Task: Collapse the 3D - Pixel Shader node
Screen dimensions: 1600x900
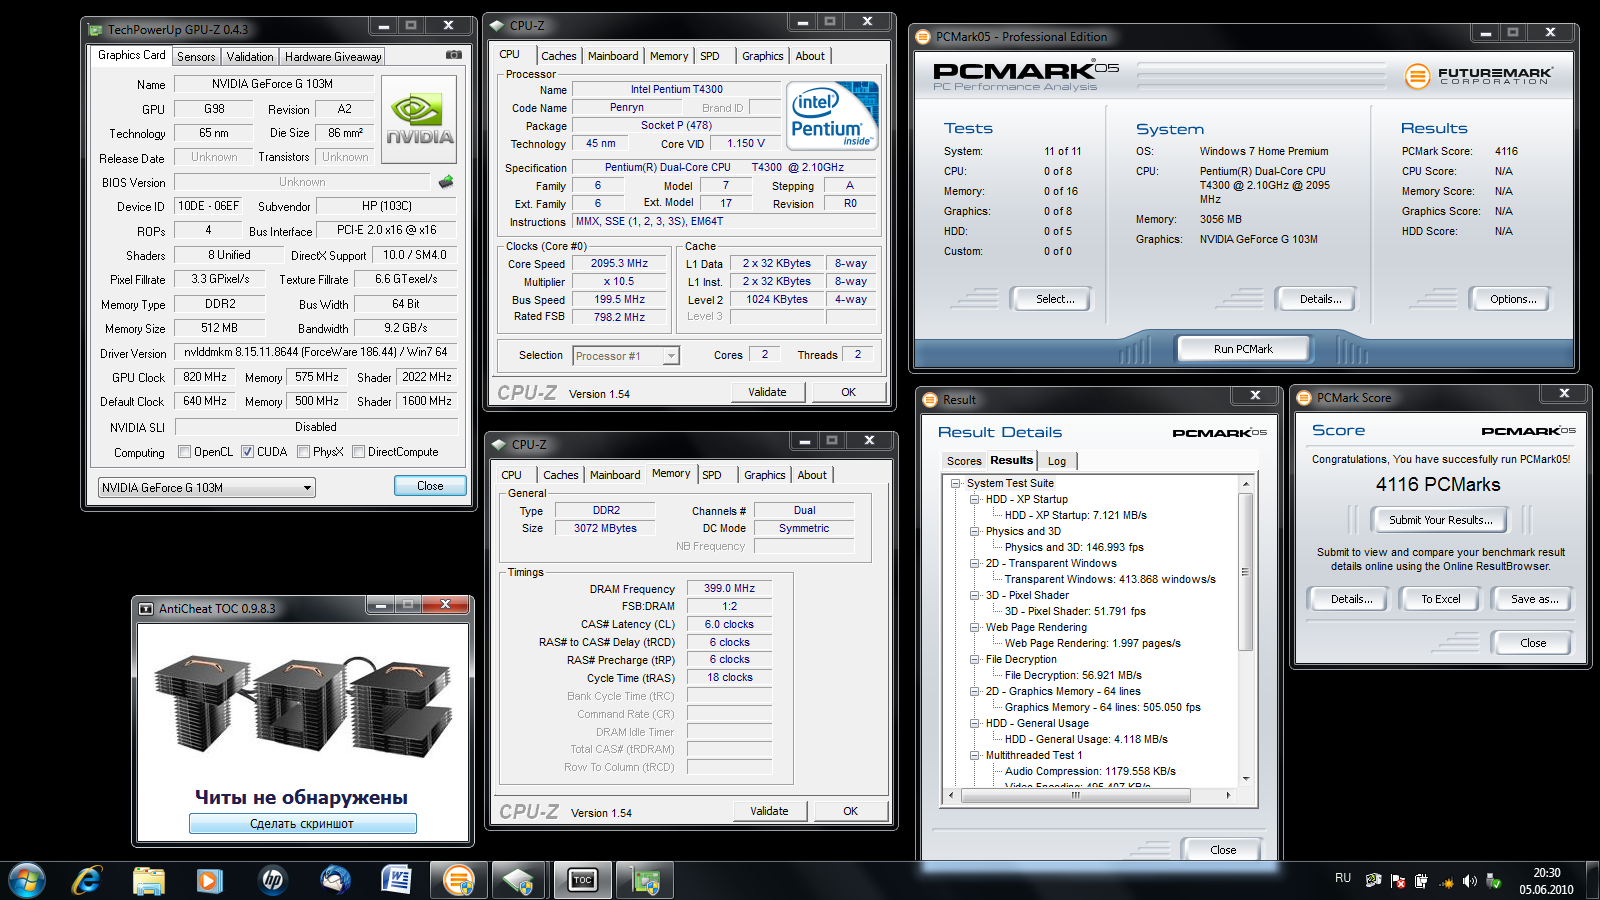Action: coord(975,595)
